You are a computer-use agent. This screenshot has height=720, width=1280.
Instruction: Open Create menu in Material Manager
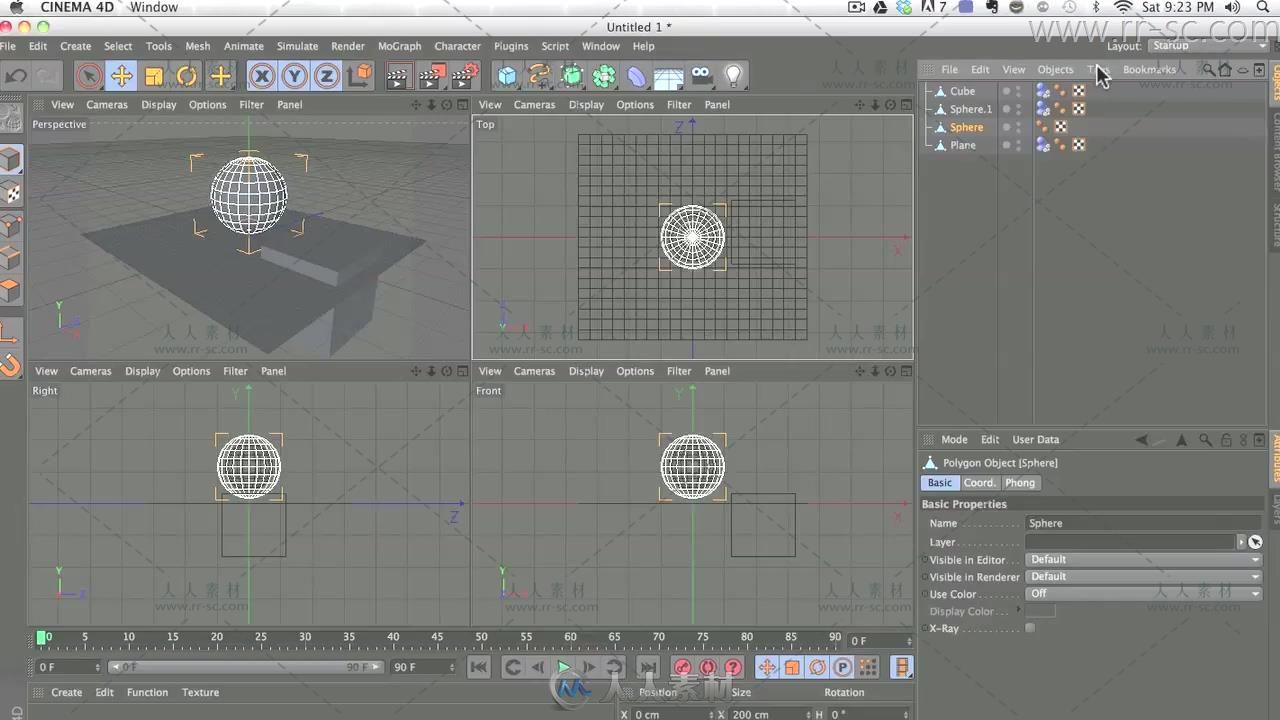point(67,693)
